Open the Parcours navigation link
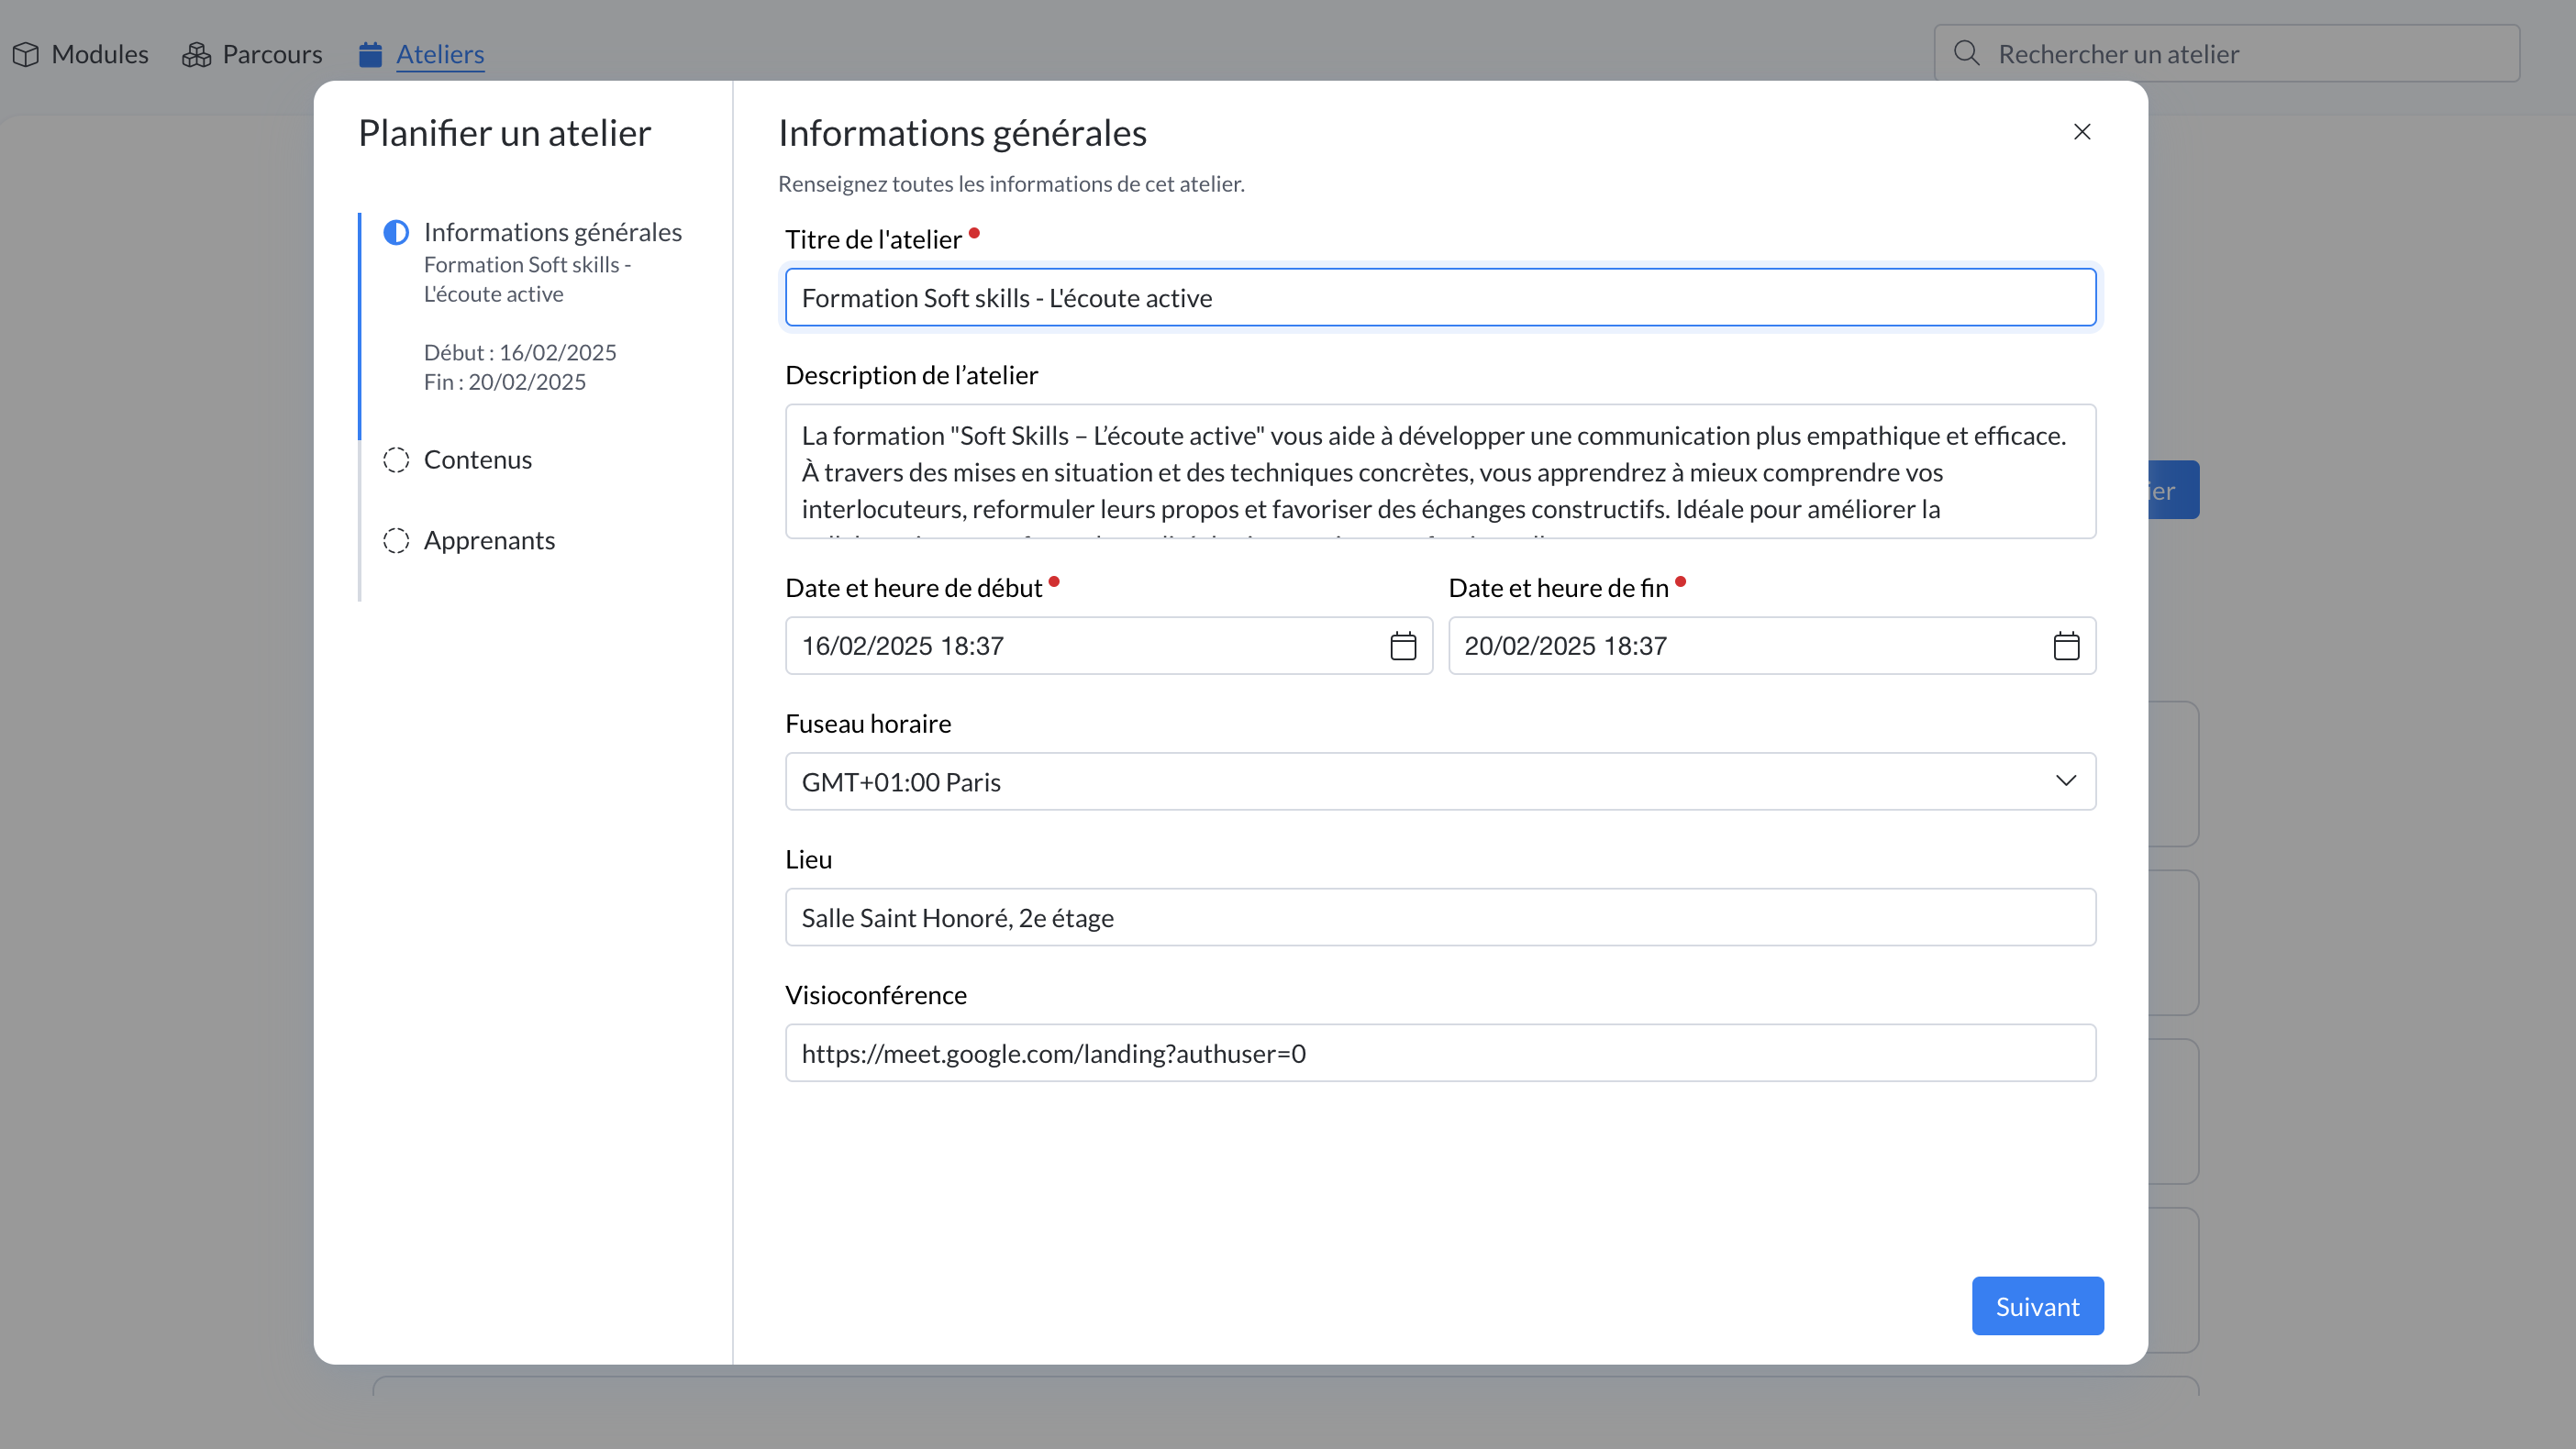Viewport: 2576px width, 1449px height. (x=272, y=54)
